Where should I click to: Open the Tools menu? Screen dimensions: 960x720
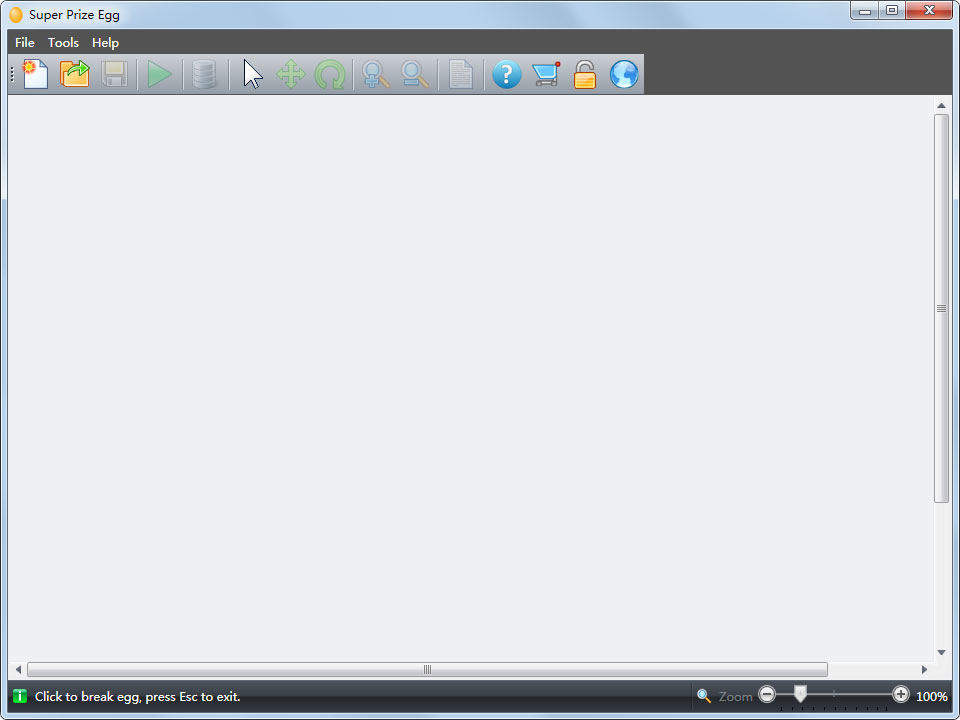coord(63,43)
